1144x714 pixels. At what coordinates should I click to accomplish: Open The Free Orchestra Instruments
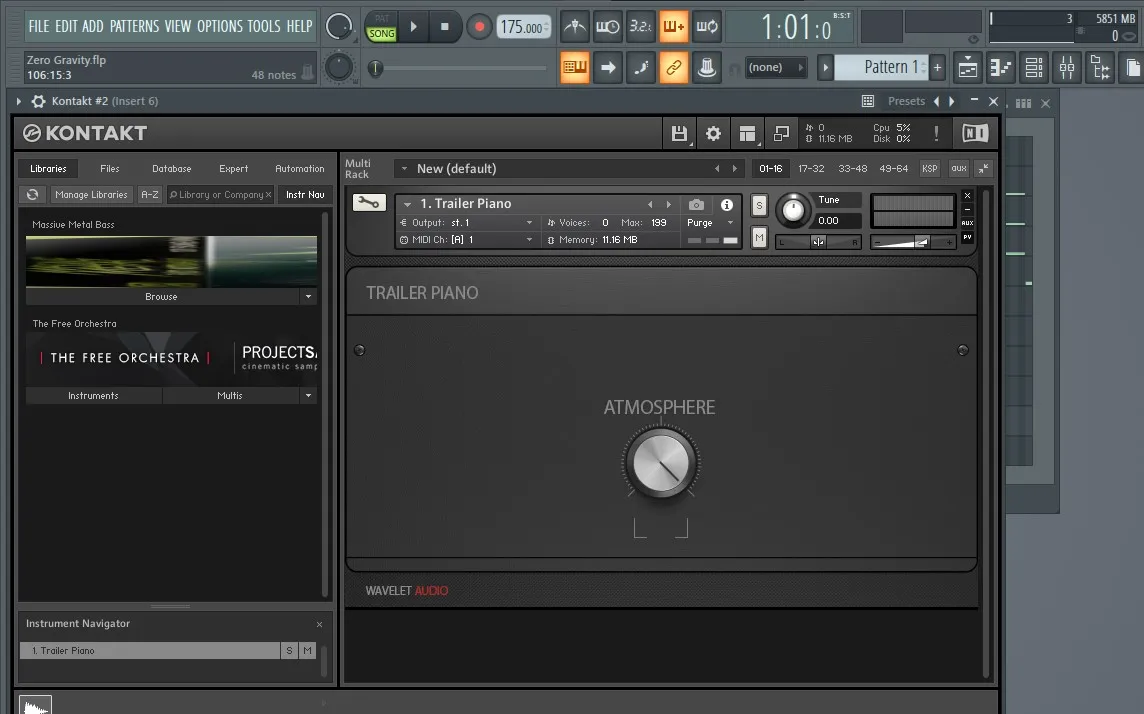point(93,395)
